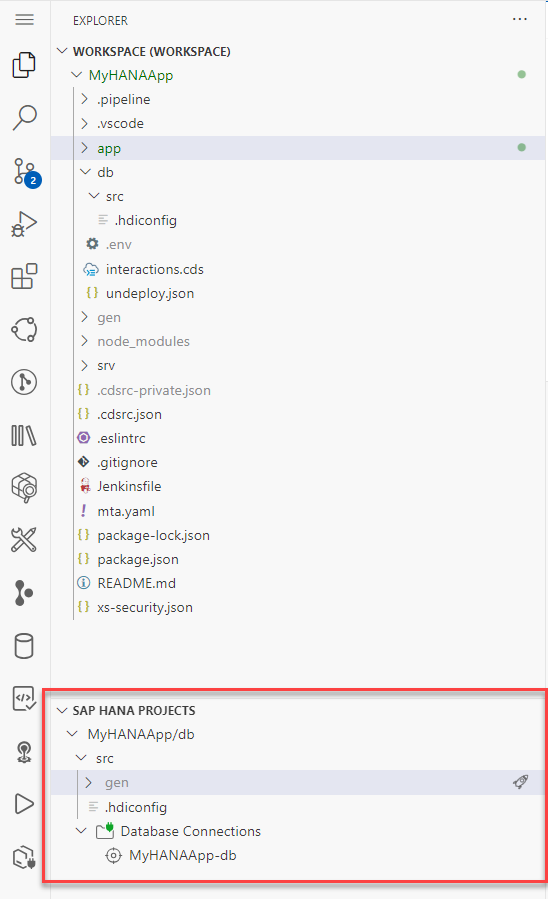Select .hdiconfig in SAP HANA PROJECTS
This screenshot has width=548, height=899.
coord(136,807)
